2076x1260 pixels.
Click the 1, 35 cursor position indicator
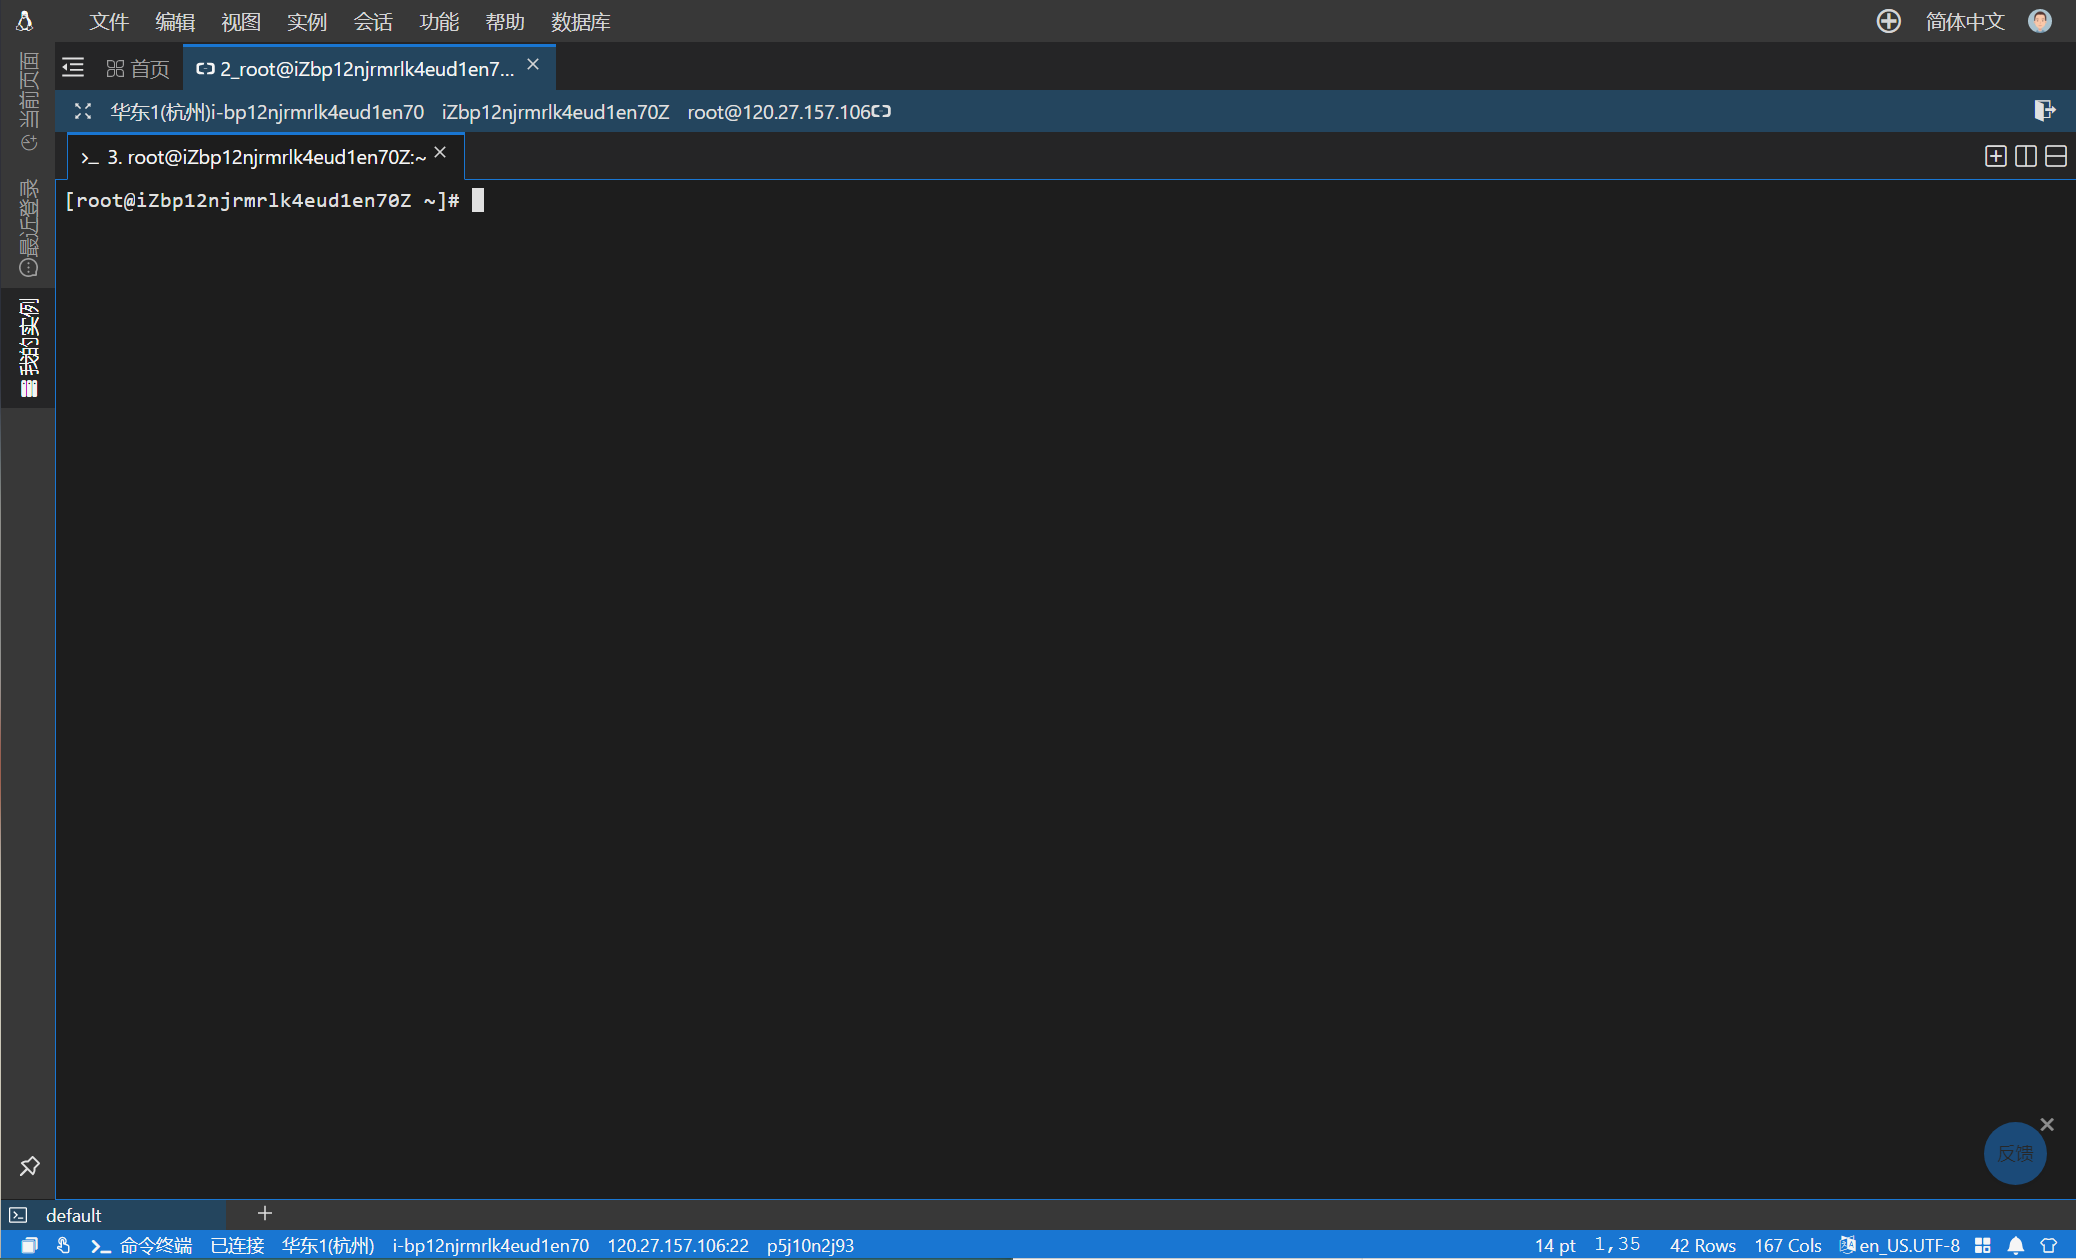[1617, 1244]
